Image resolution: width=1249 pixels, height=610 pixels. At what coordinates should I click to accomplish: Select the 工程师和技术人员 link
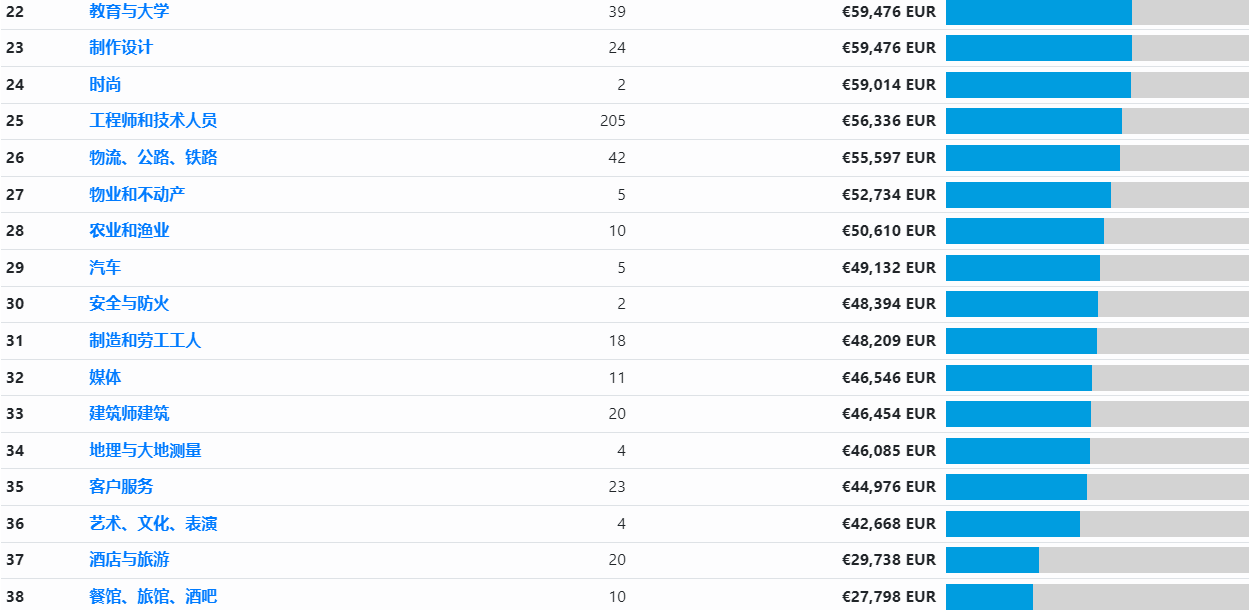[153, 120]
